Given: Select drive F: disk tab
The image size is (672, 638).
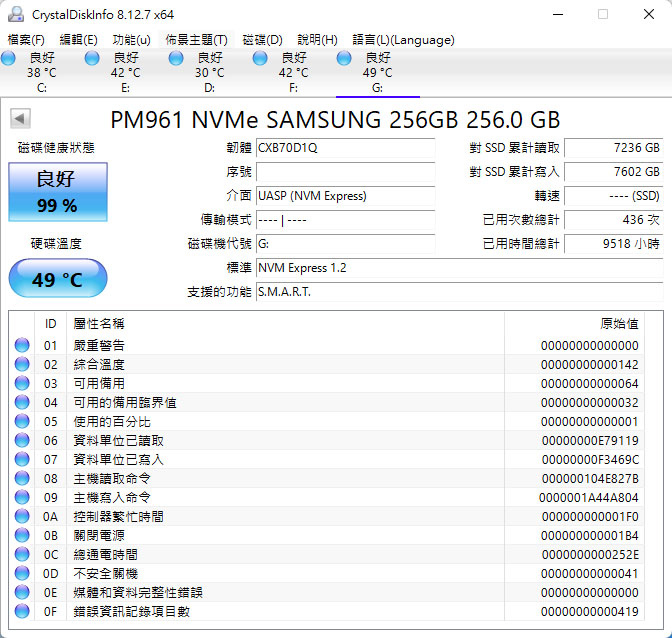Looking at the screenshot, I should coord(293,73).
